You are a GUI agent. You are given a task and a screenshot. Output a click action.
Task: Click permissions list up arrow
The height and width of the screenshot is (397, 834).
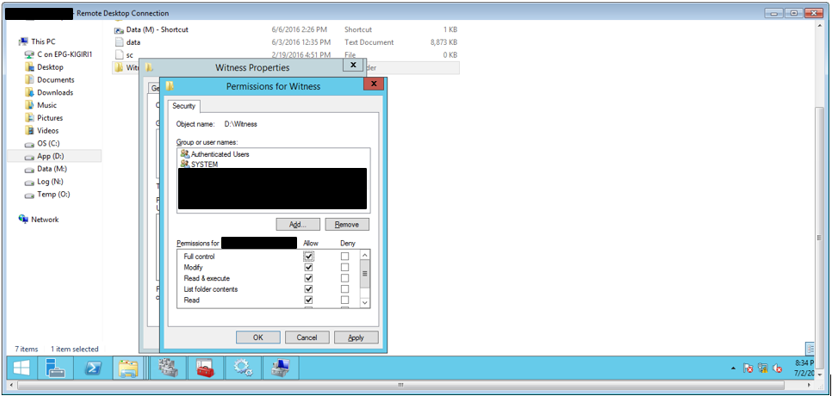365,256
